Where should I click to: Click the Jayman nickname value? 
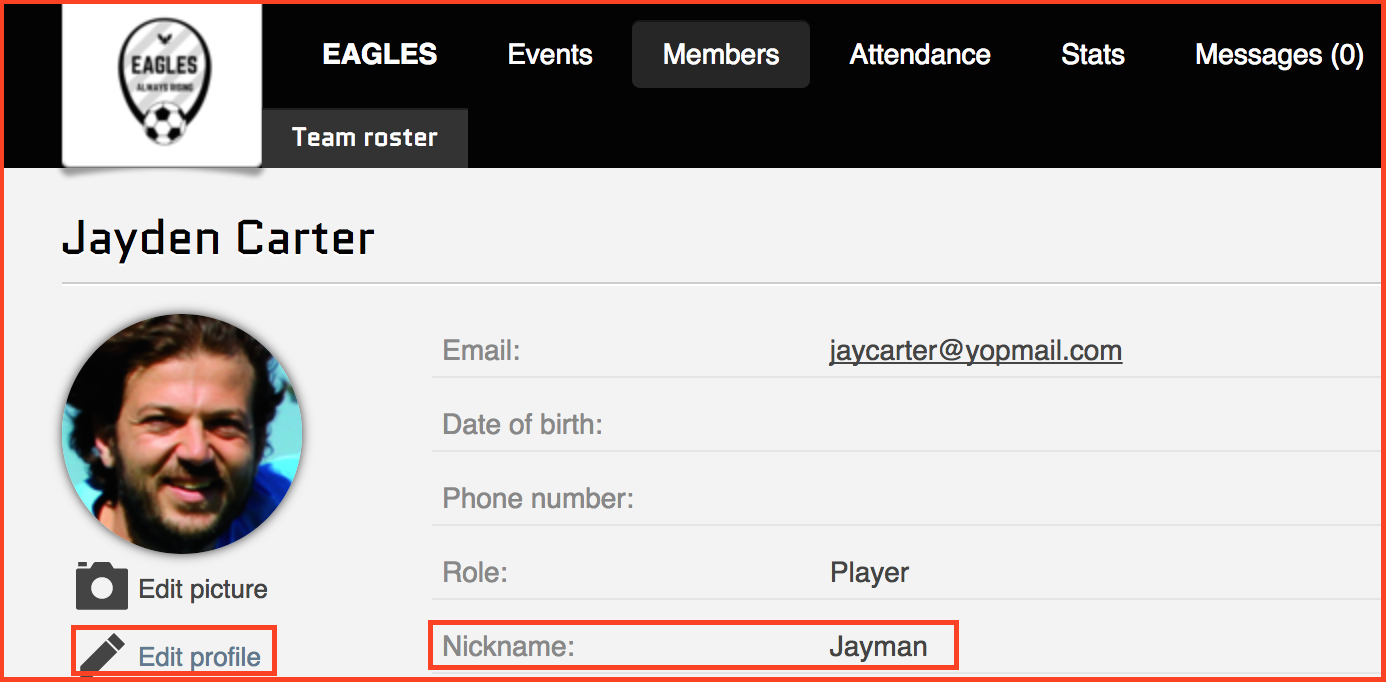coord(878,647)
